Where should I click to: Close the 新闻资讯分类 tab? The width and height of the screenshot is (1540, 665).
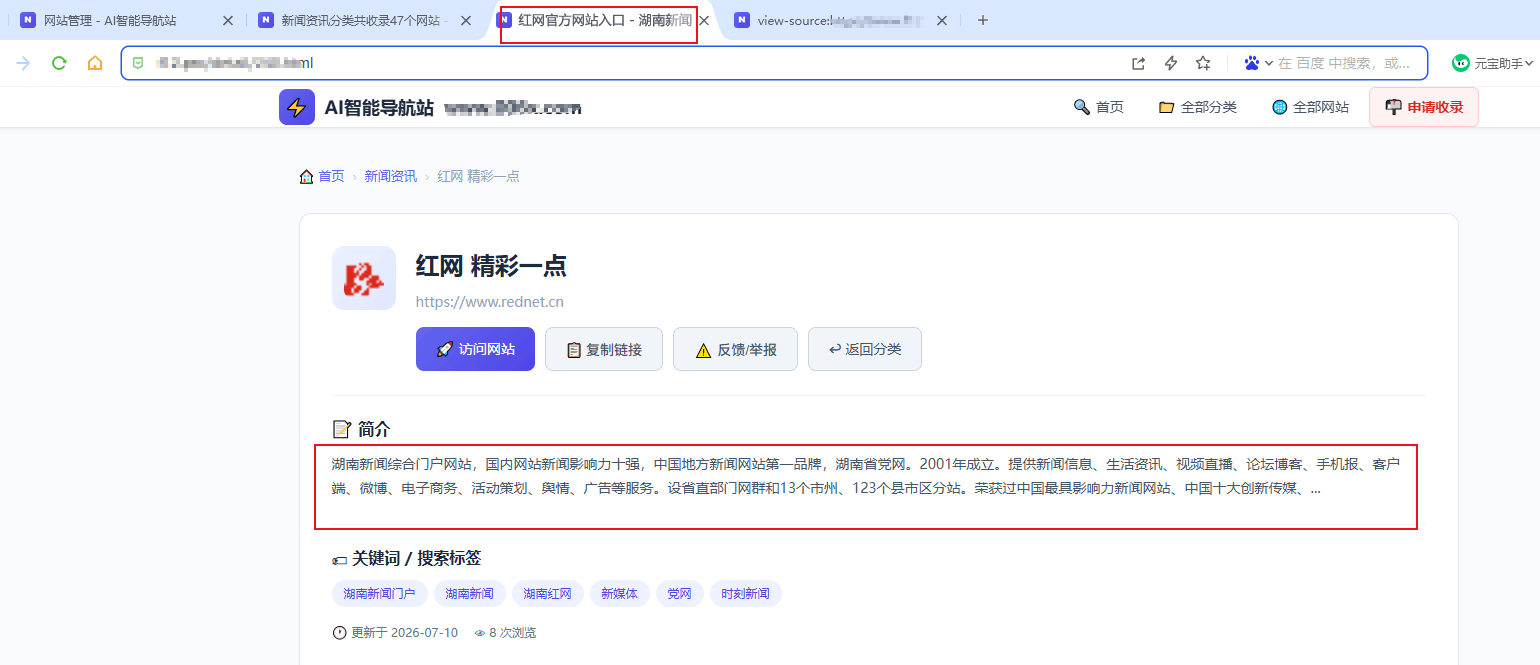coord(466,20)
